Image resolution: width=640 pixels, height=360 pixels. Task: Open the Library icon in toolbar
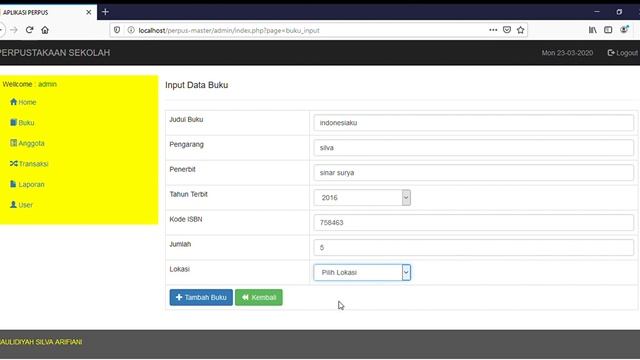click(x=593, y=30)
